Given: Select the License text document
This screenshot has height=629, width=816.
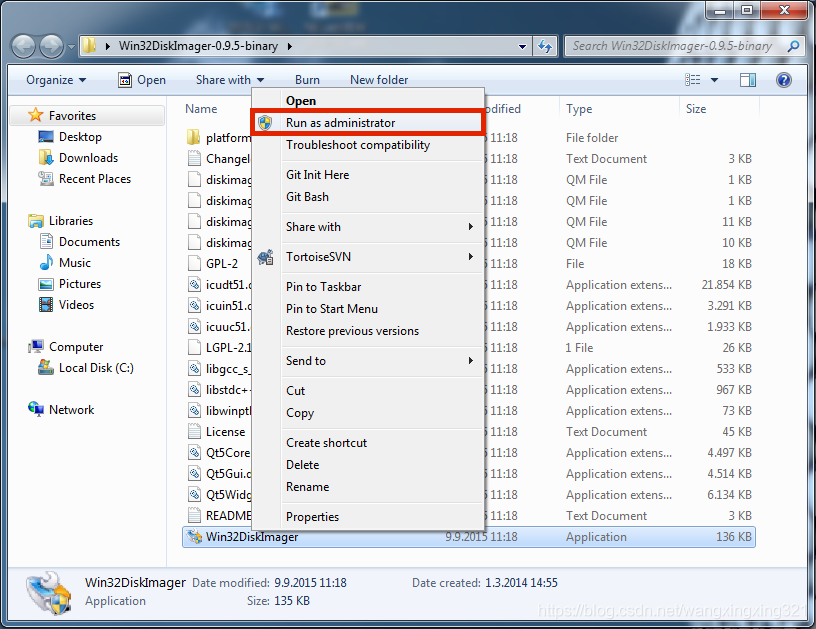Looking at the screenshot, I should pyautogui.click(x=225, y=432).
